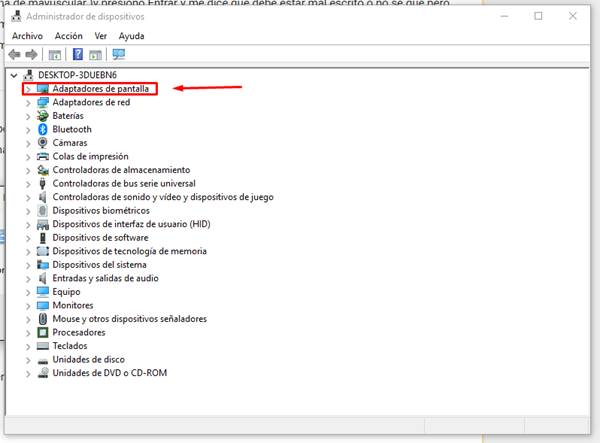Click the Monitores monitor icon
Screen dimensions: 600x443
[43, 306]
